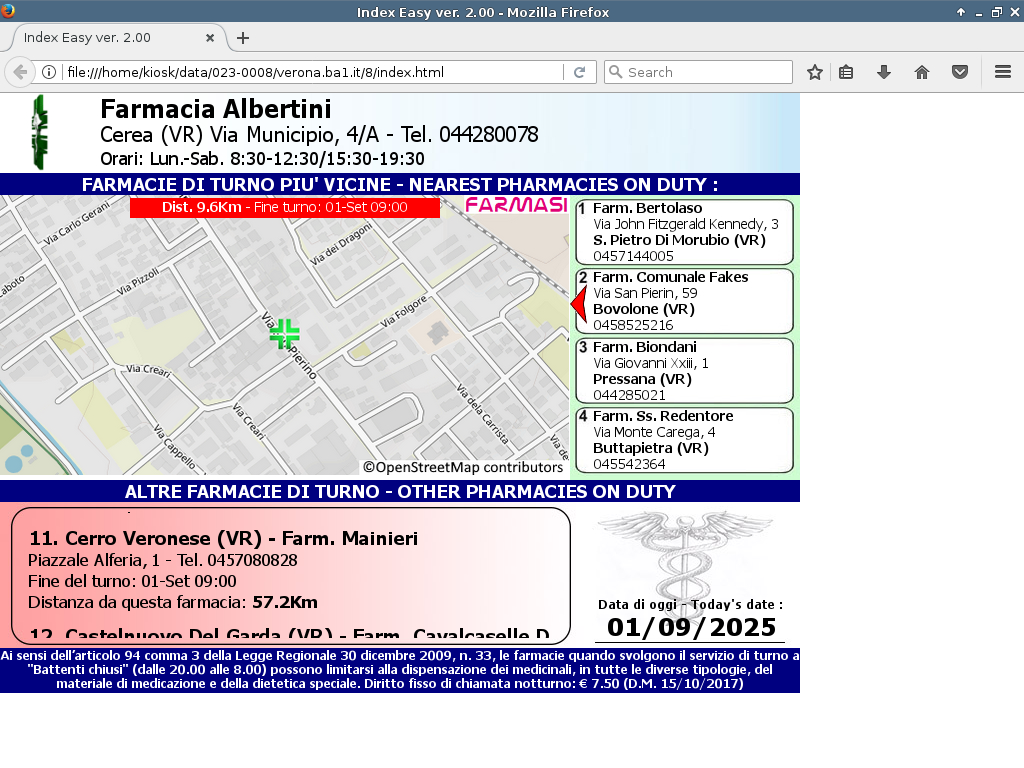Click the bookmark star icon
Screen dimensions: 1024x768
click(x=815, y=72)
